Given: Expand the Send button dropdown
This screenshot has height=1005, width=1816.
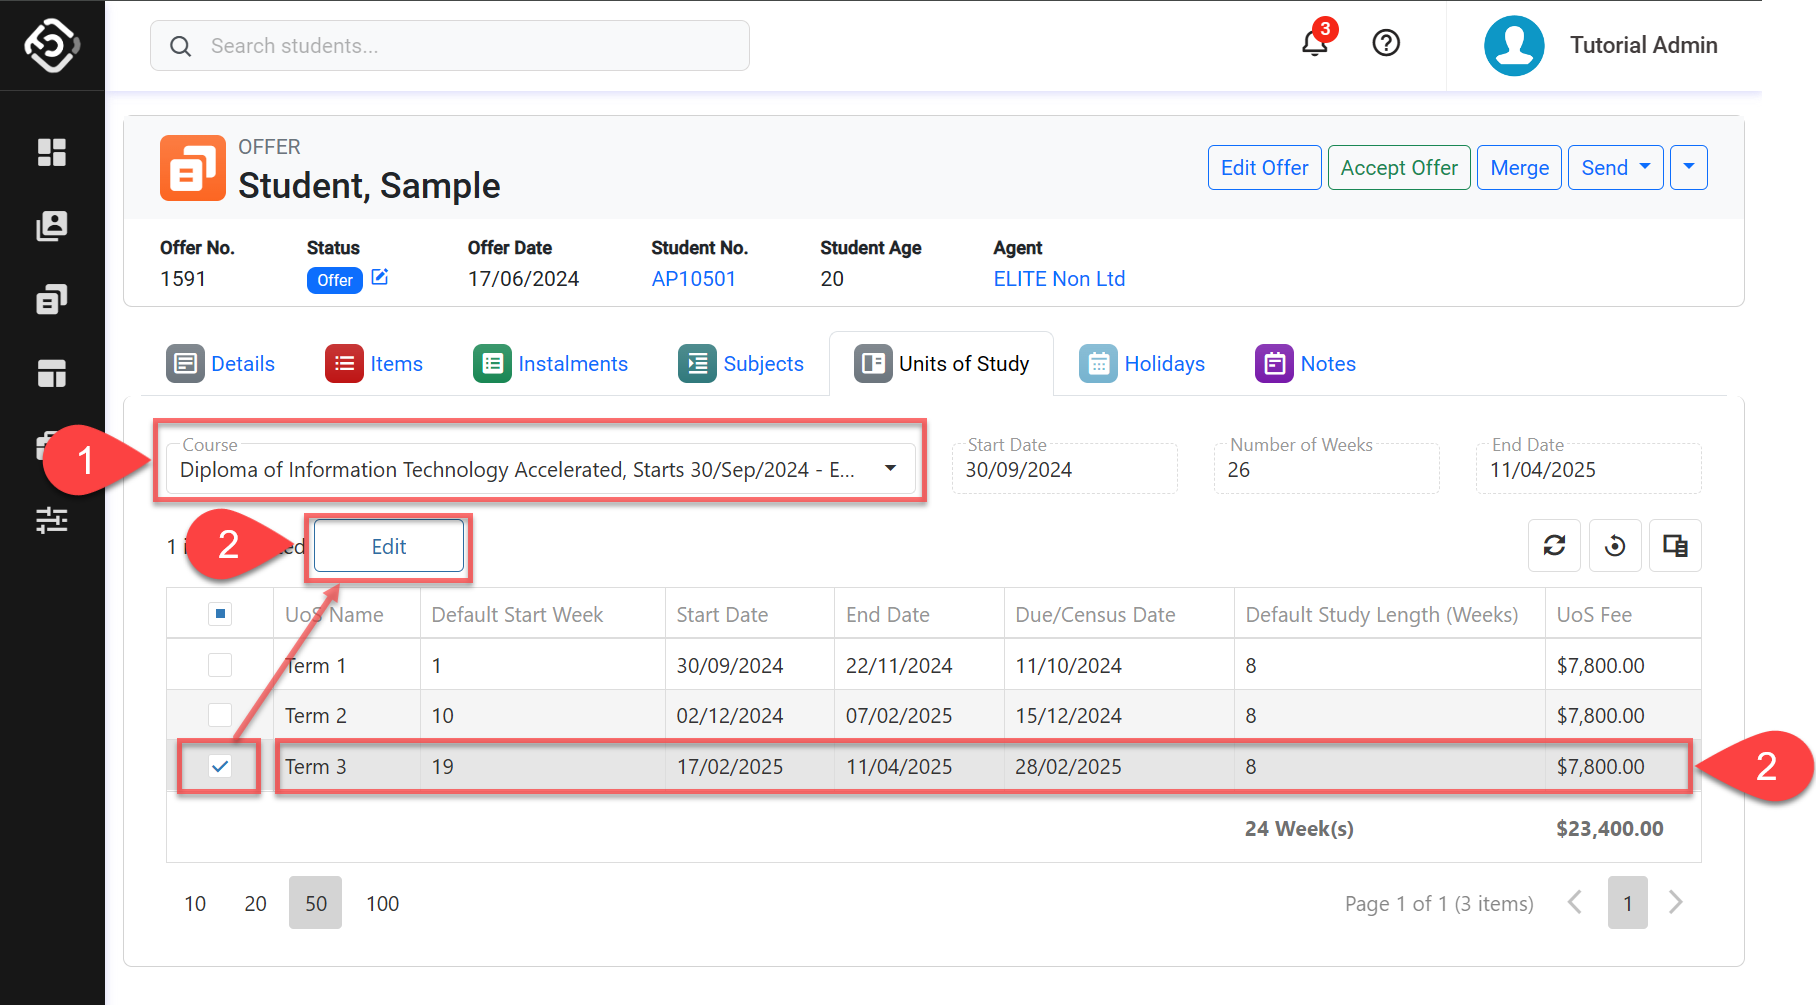Looking at the screenshot, I should click(x=1616, y=168).
